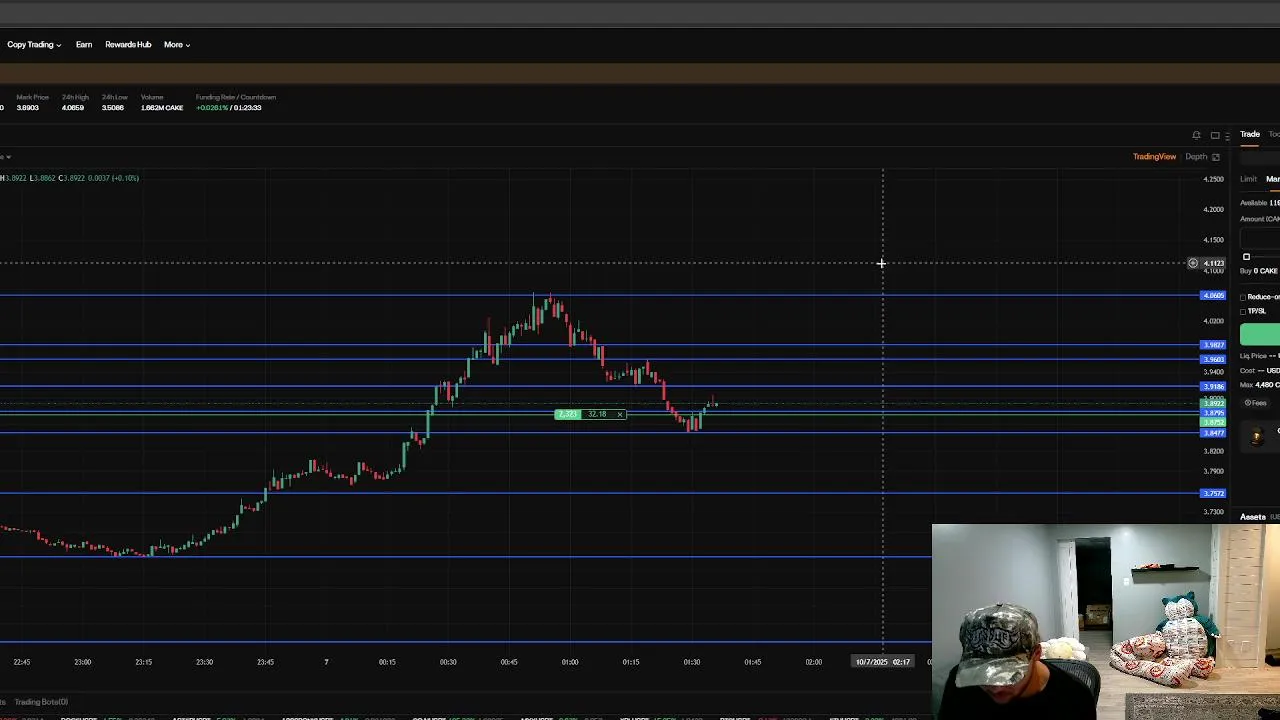Screen dimensions: 1280x720
Task: Click the Funding Rate +0.0261% value
Action: (x=213, y=108)
